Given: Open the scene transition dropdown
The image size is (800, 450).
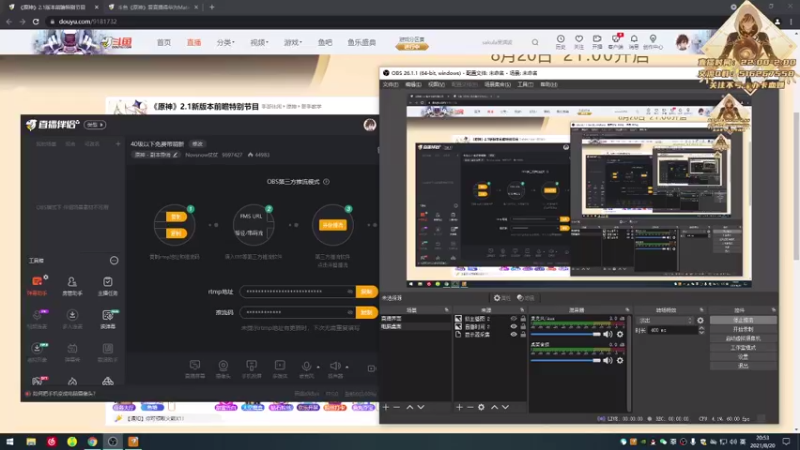Looking at the screenshot, I should (x=665, y=320).
